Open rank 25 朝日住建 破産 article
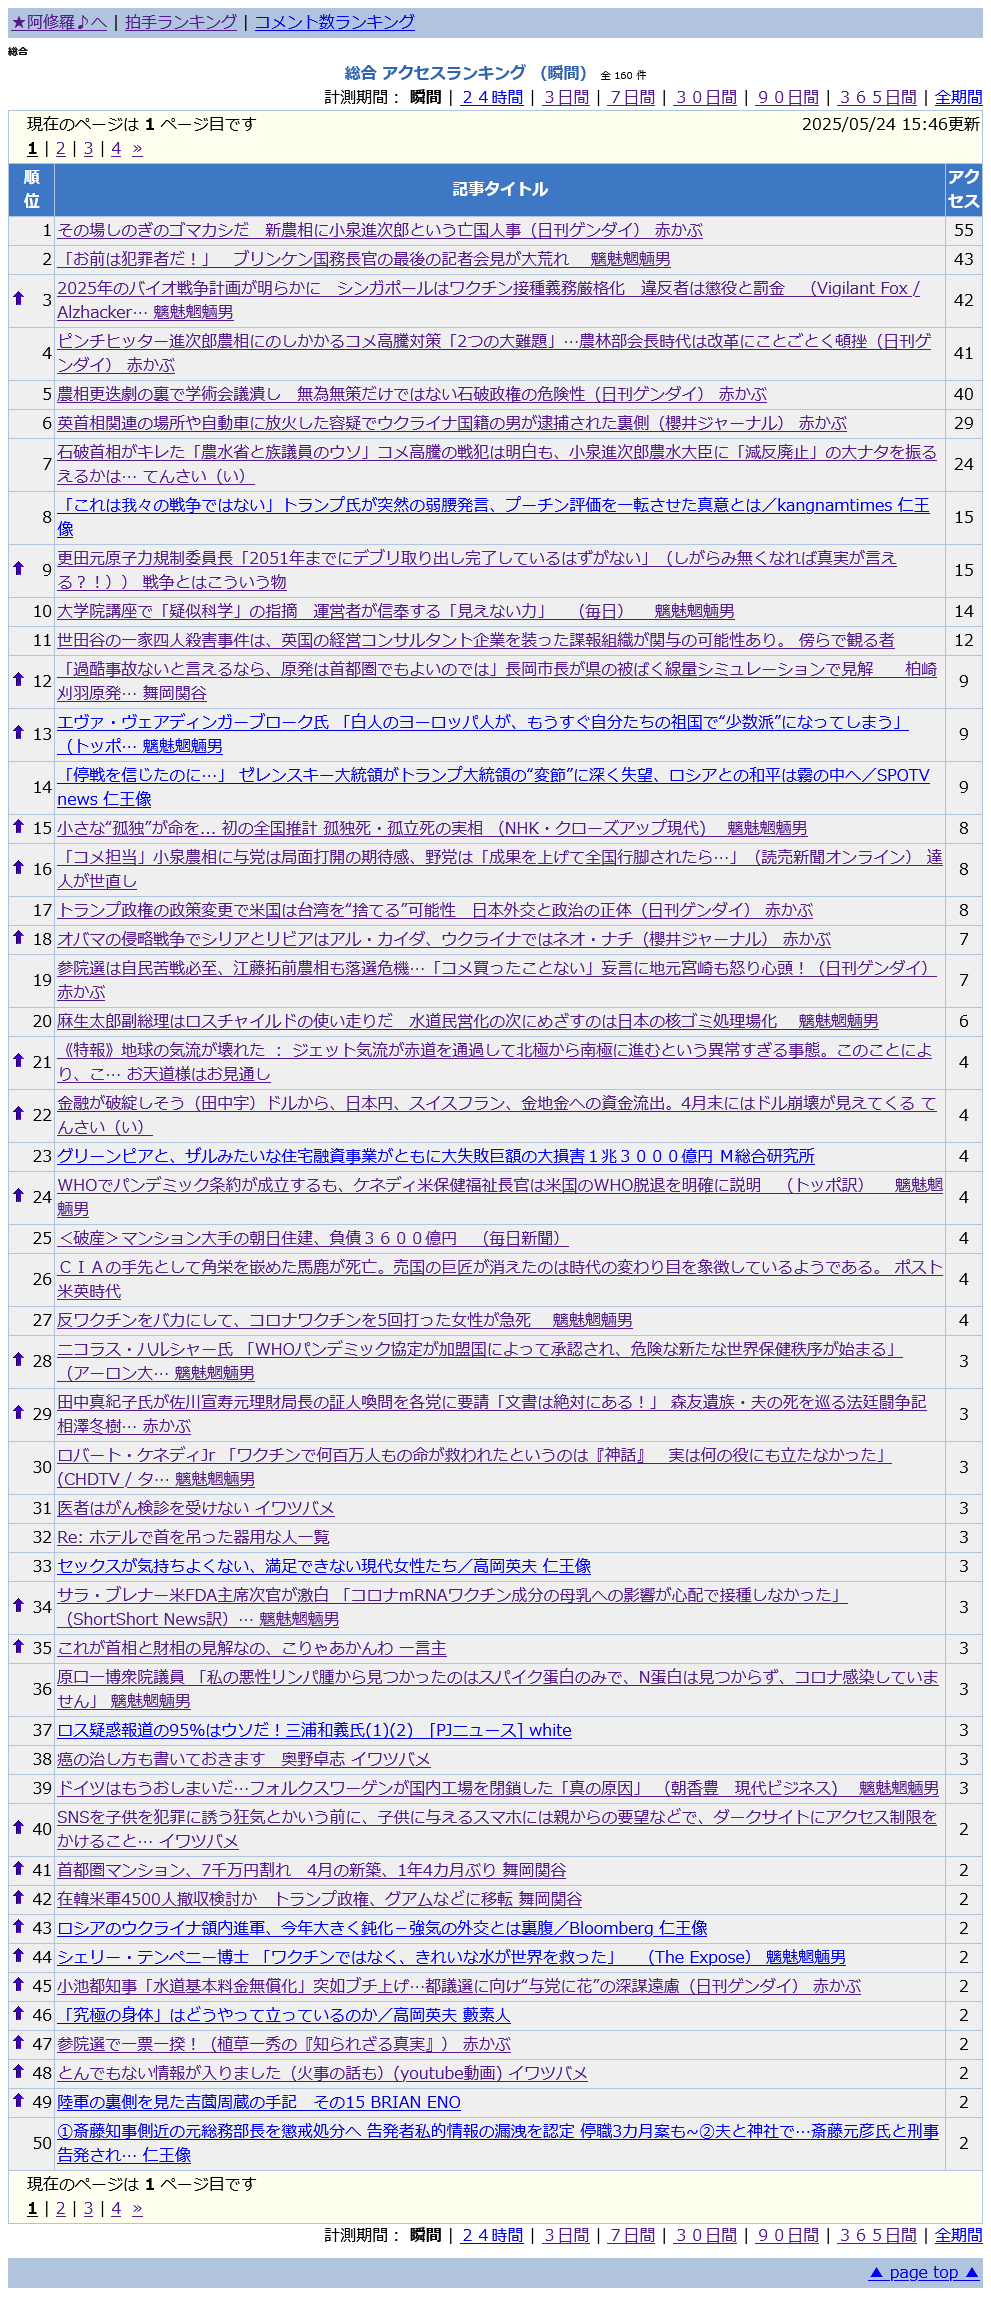The height and width of the screenshot is (2320, 991). coord(313,1238)
